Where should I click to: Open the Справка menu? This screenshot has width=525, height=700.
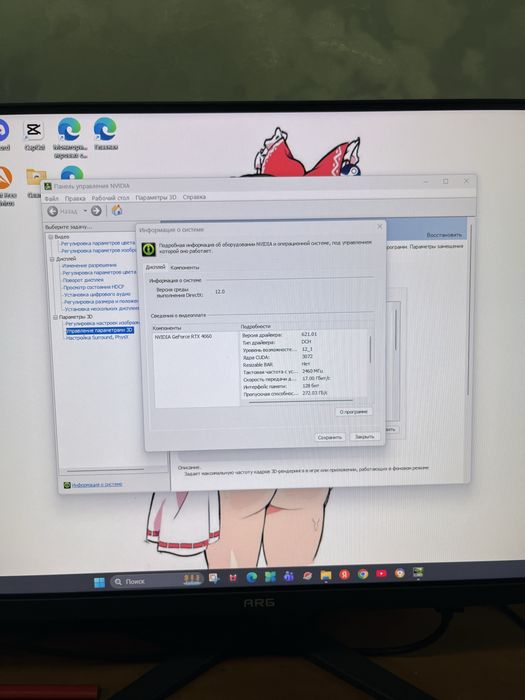194,196
